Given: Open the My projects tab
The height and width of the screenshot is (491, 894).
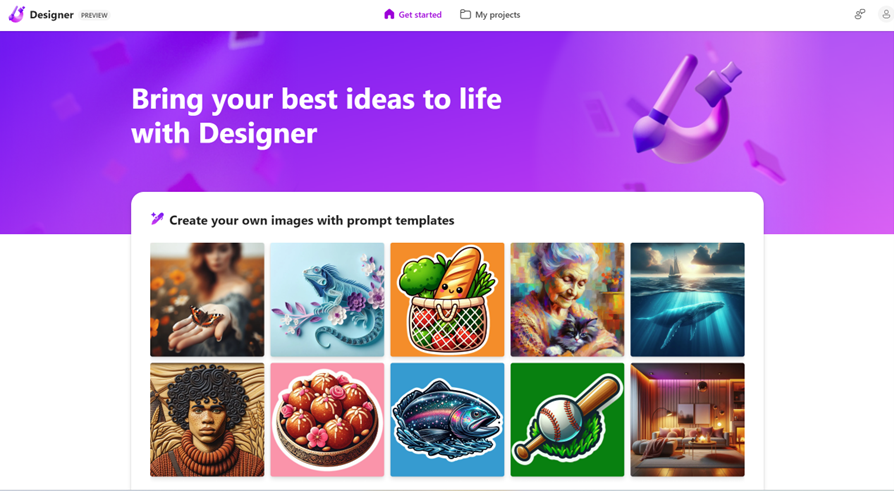Looking at the screenshot, I should pos(490,14).
